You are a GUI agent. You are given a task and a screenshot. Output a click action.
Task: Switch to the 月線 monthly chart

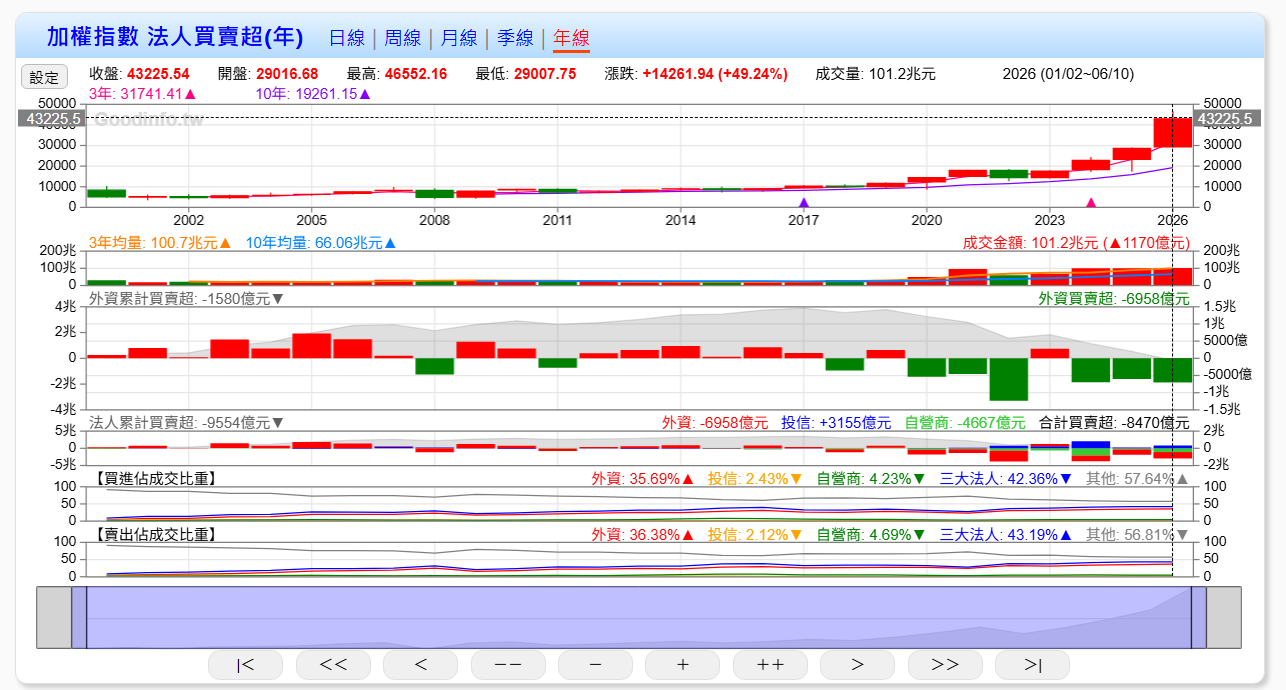pos(459,38)
